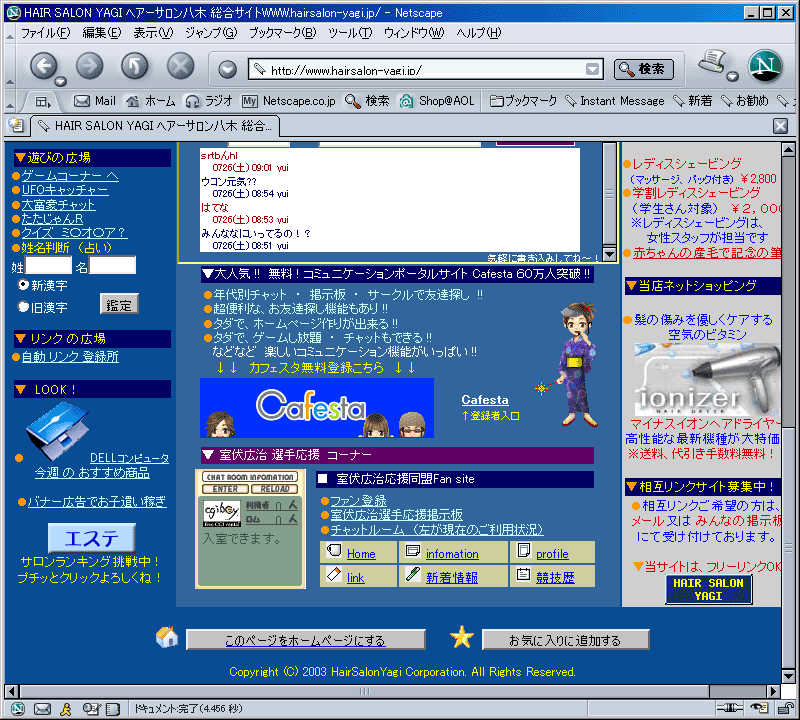Open the ファン登録 link
The image size is (800, 720).
click(x=358, y=501)
